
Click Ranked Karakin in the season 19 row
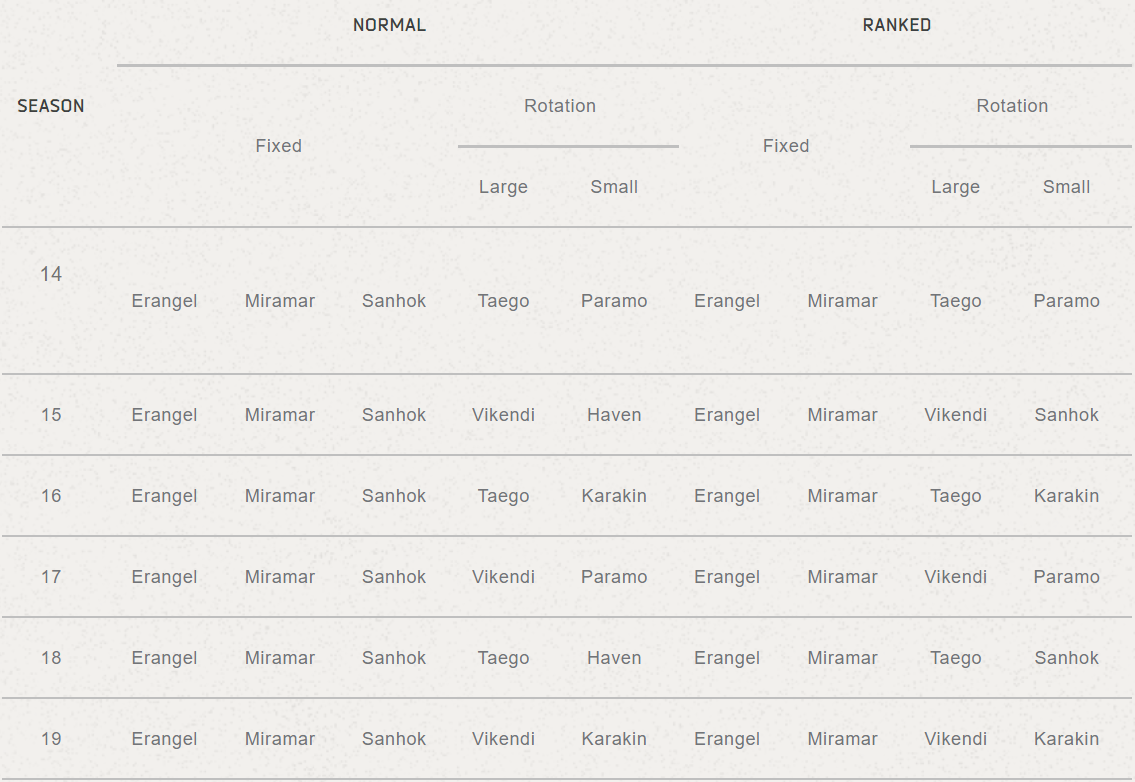1066,739
